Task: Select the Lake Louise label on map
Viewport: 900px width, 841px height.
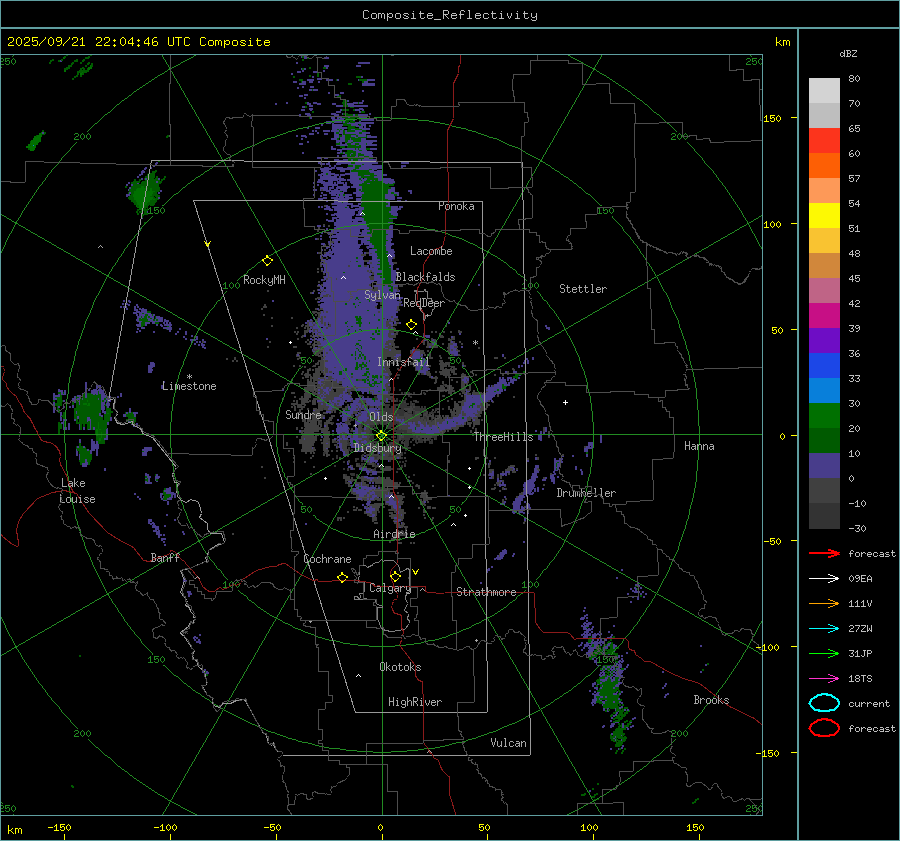Action: pos(78,491)
